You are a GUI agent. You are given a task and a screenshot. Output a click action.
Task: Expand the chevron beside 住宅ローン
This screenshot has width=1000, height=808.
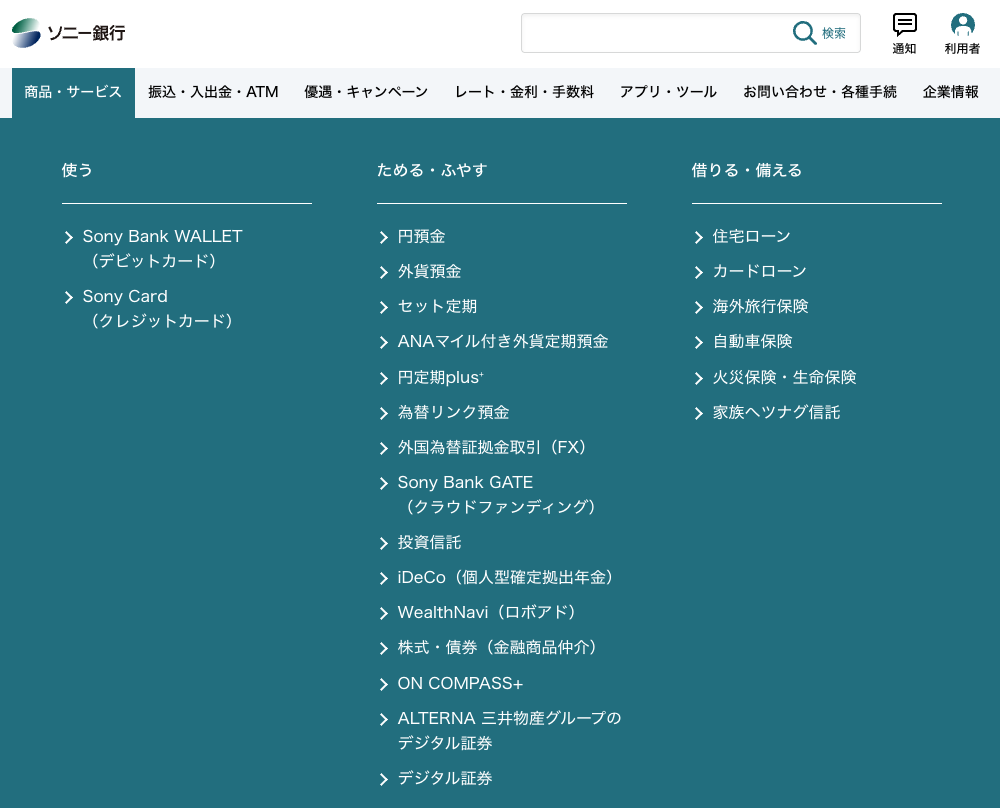698,237
